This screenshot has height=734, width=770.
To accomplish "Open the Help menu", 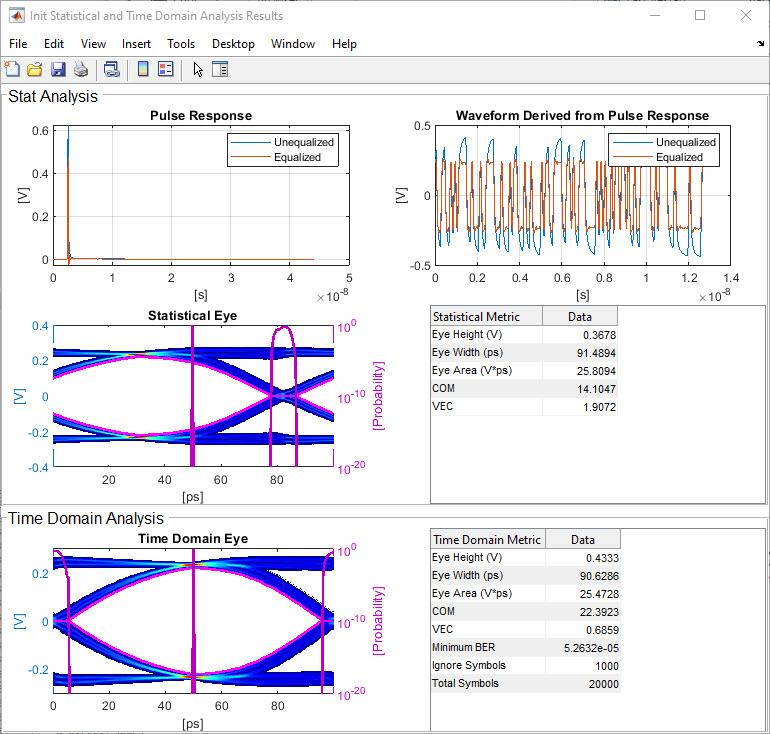I will (x=344, y=44).
